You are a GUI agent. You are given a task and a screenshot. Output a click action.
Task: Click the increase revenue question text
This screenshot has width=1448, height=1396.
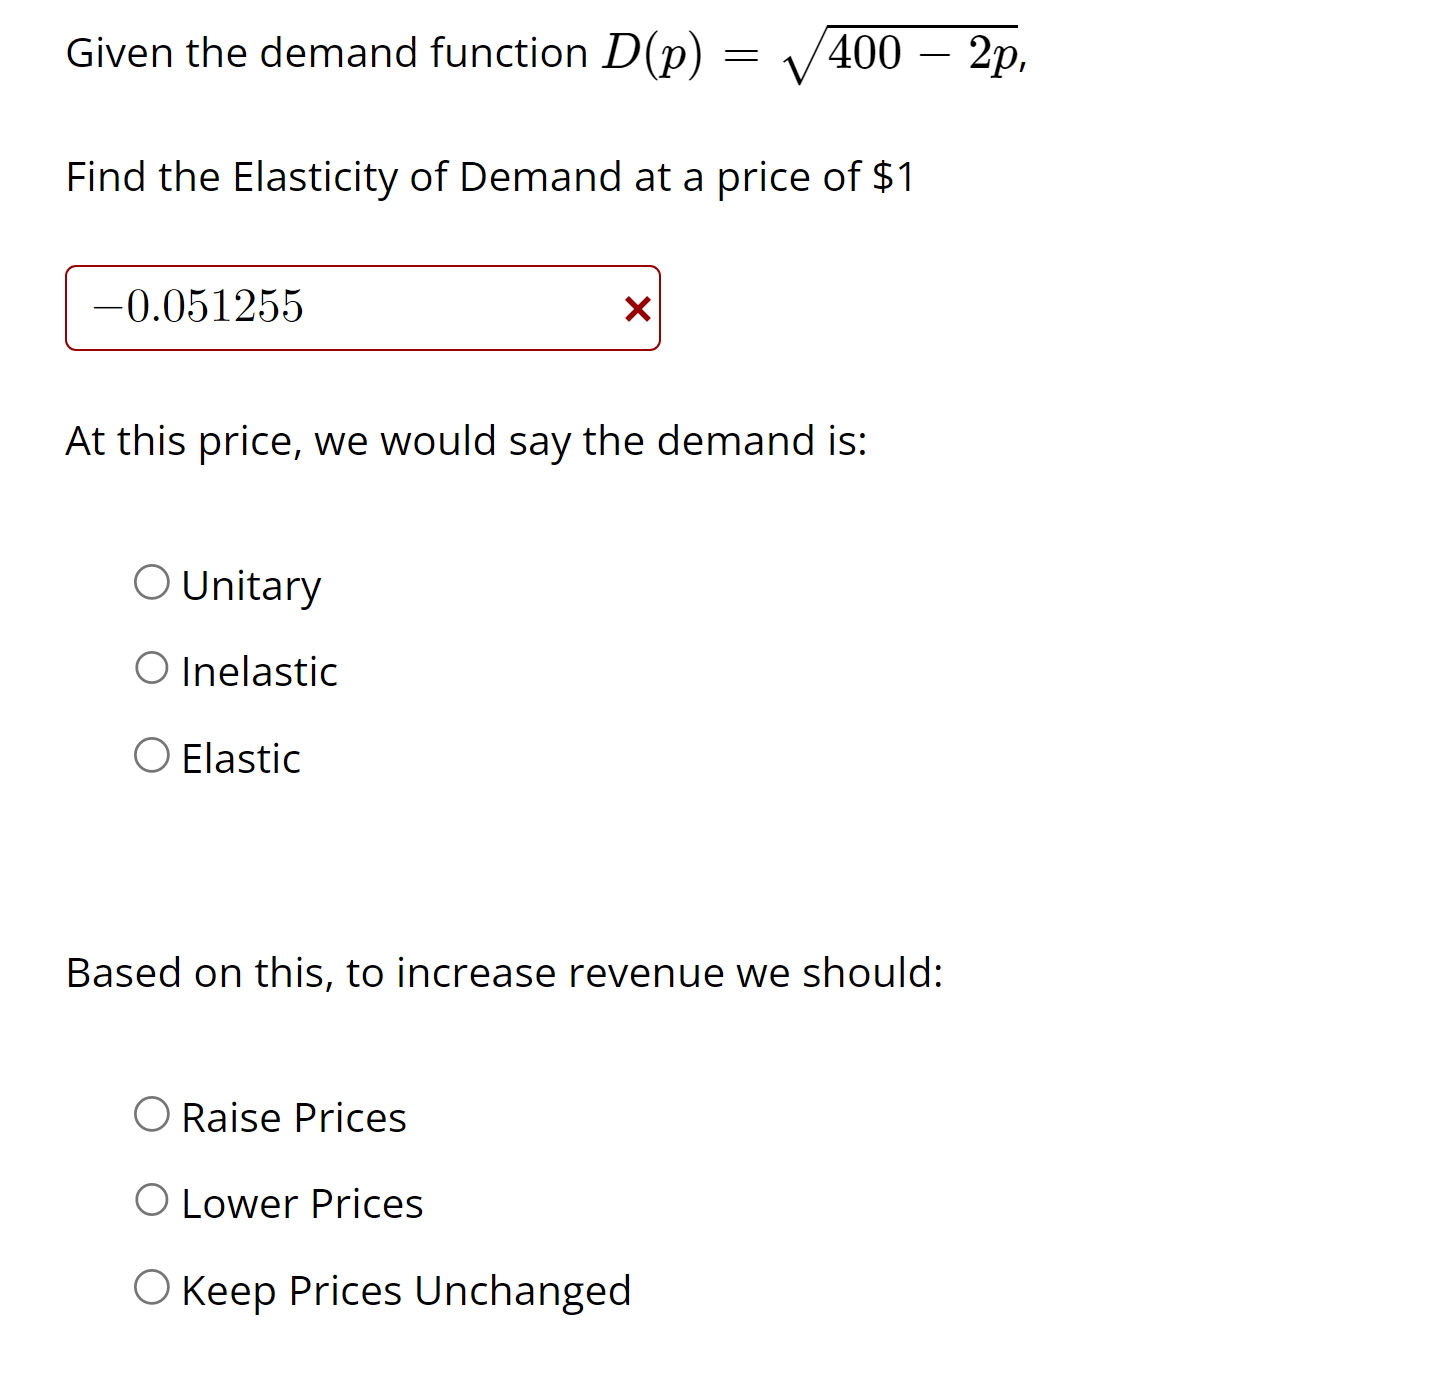pos(504,972)
